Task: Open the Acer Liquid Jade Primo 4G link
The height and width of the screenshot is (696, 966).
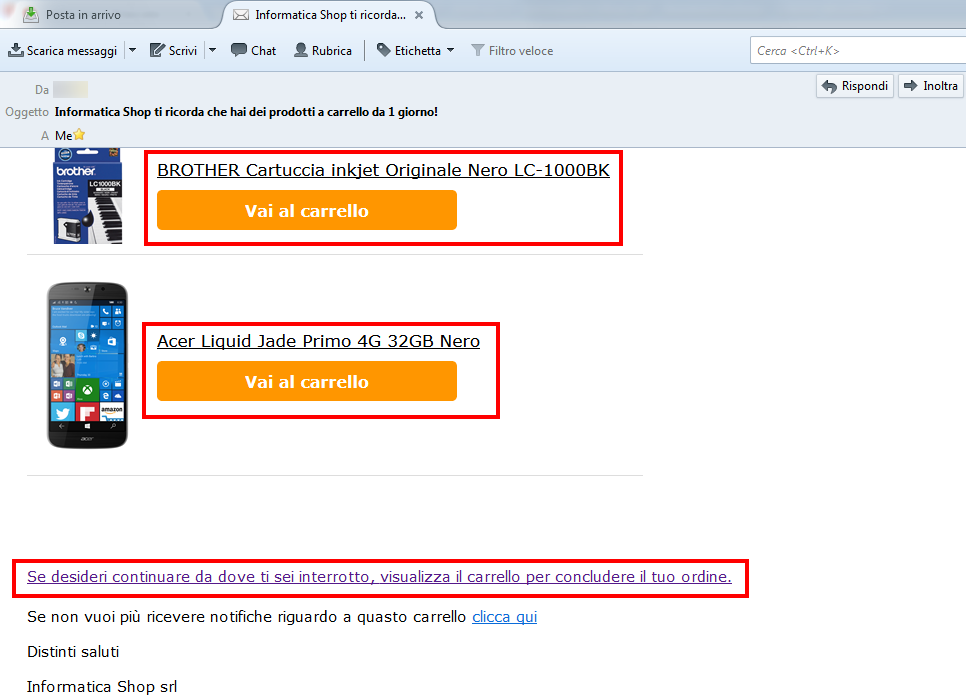Action: (x=319, y=341)
